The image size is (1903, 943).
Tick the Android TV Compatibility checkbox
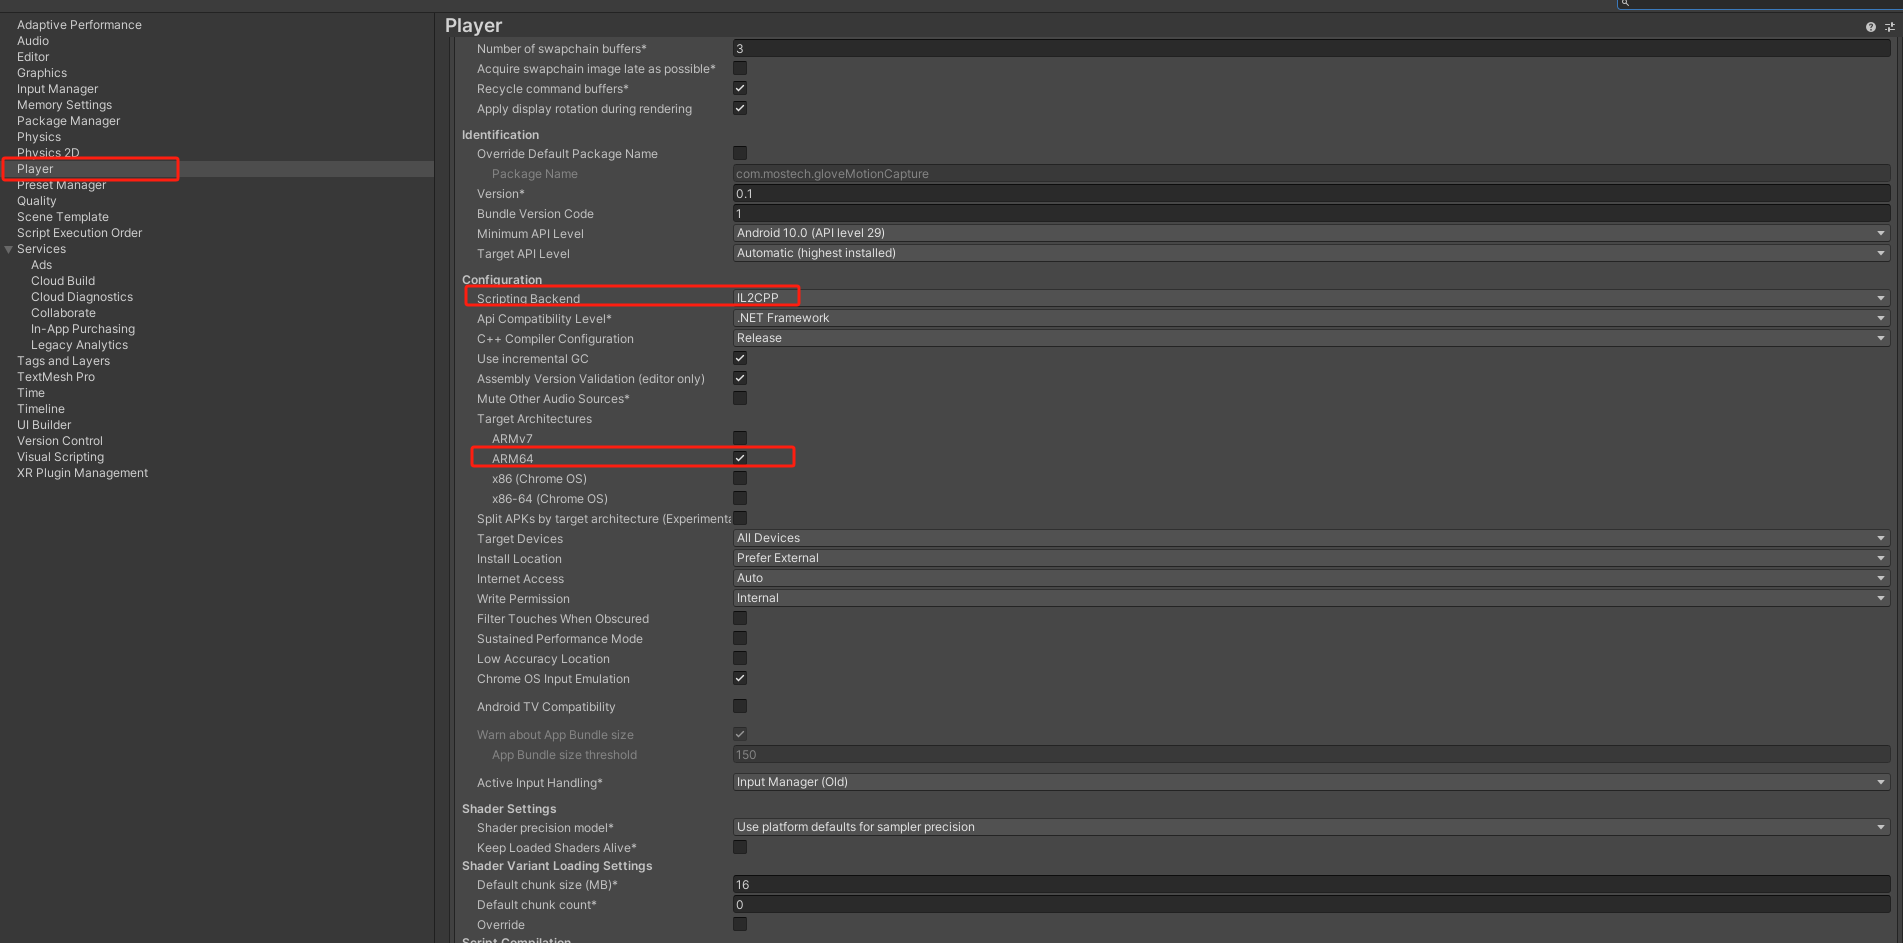click(x=740, y=706)
